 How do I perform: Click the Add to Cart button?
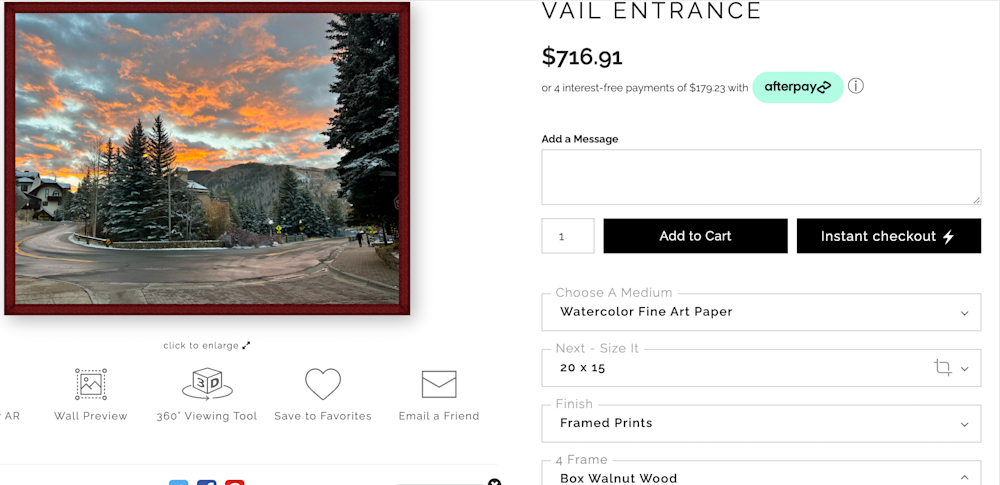(x=695, y=236)
